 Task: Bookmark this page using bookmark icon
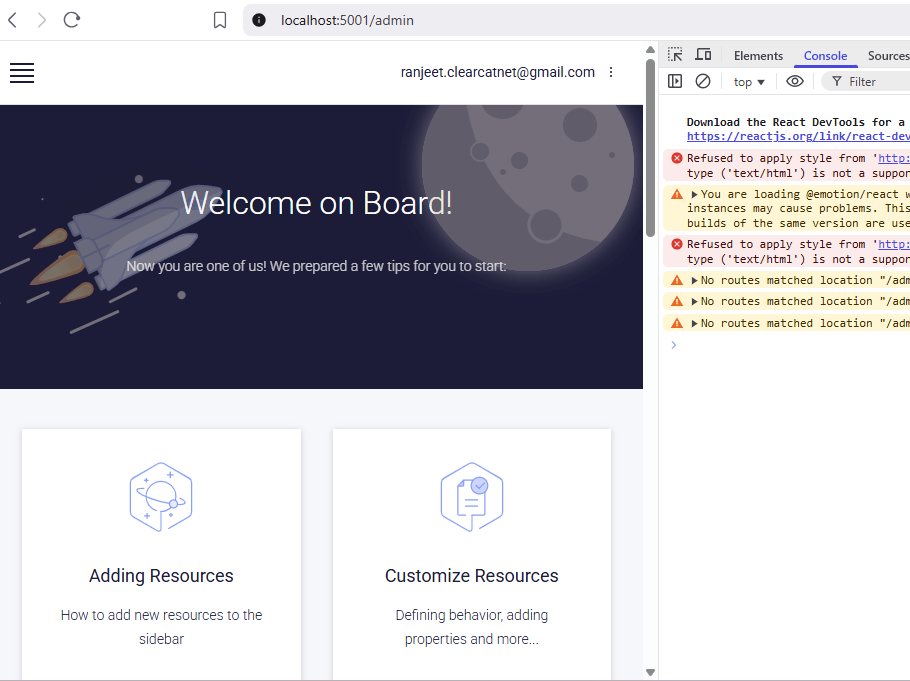pyautogui.click(x=220, y=20)
